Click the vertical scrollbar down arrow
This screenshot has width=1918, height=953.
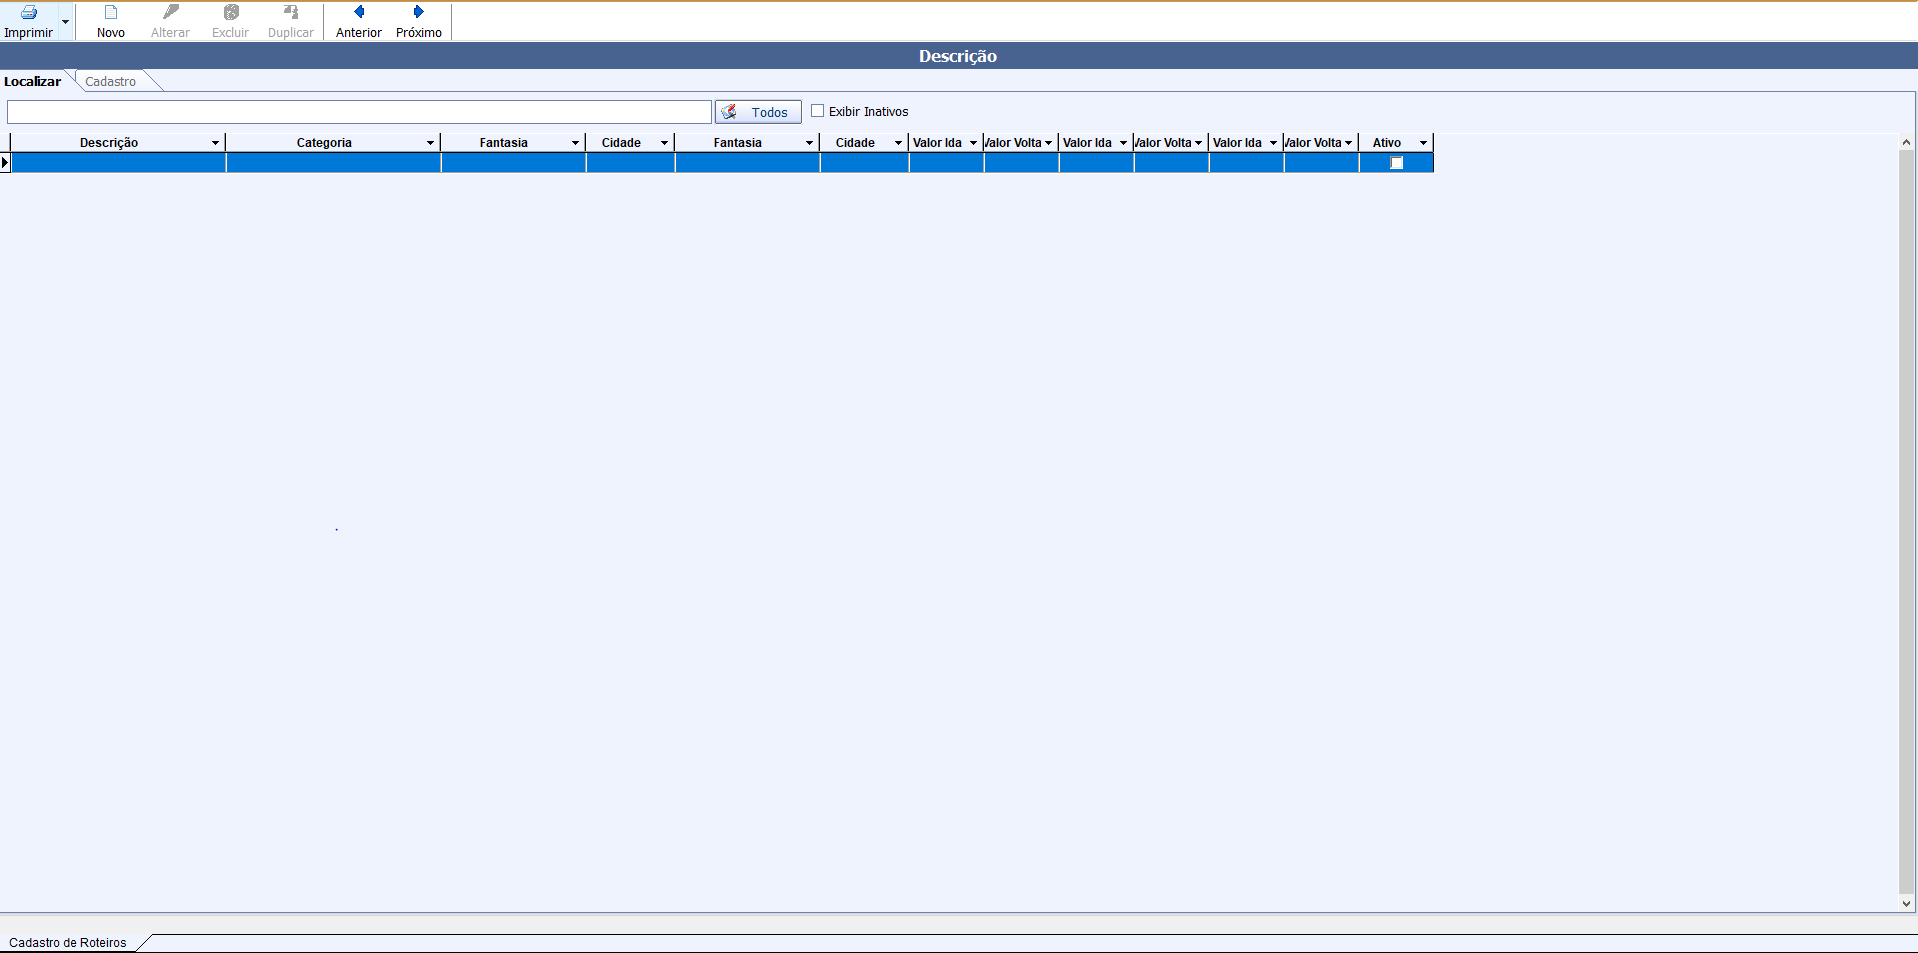point(1906,903)
